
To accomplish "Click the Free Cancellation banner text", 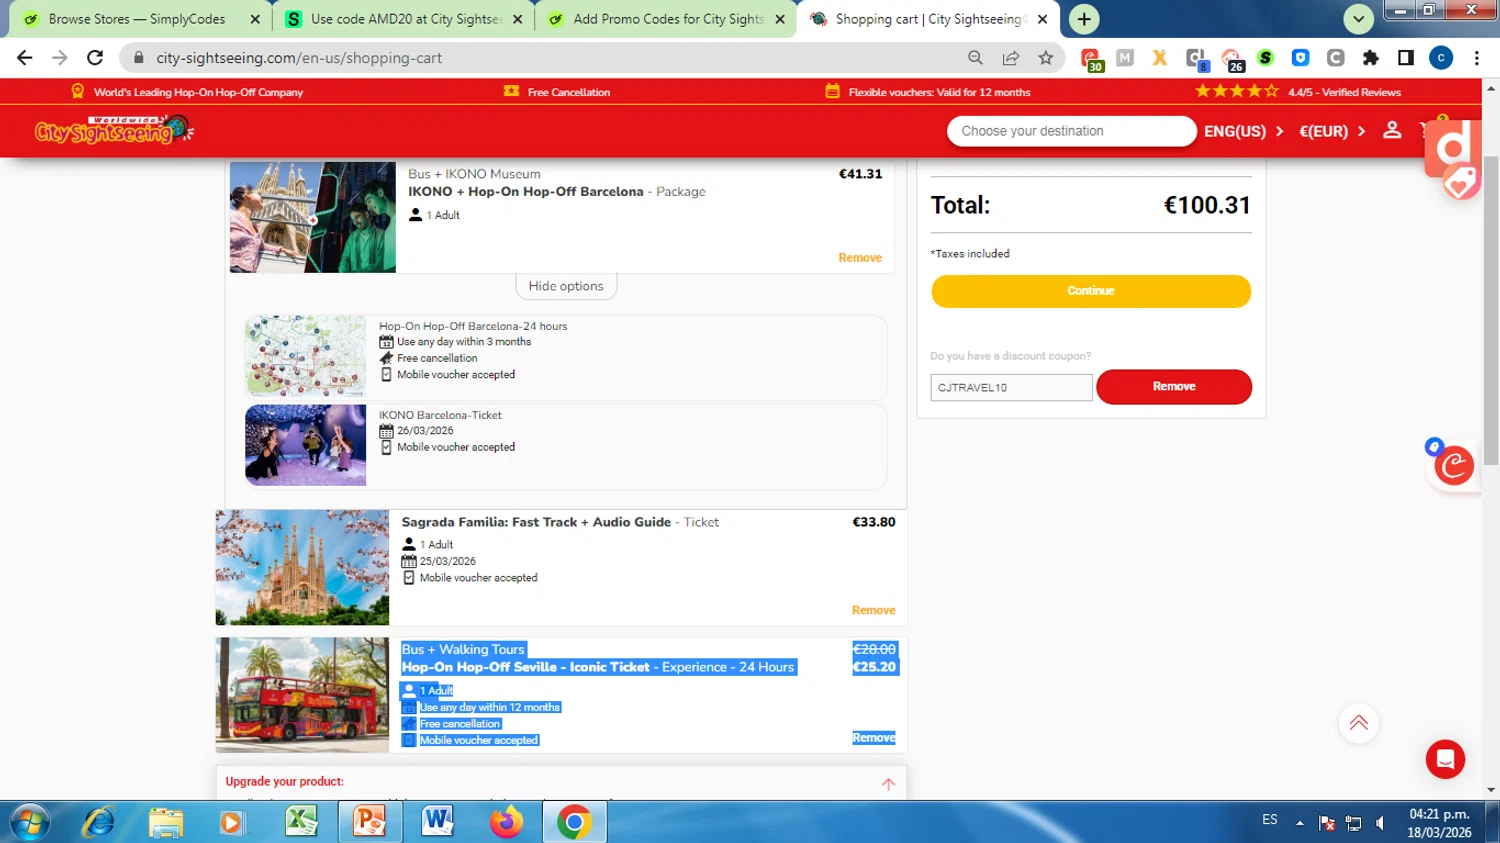I will [569, 92].
